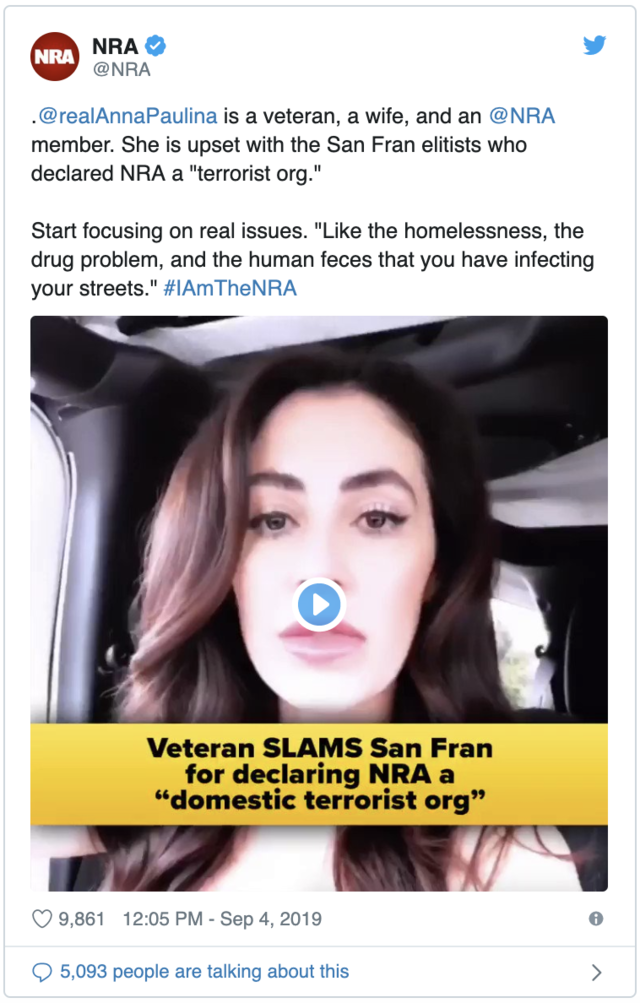Click the @NRA handle under the name
Image resolution: width=640 pixels, height=1003 pixels.
[x=121, y=69]
